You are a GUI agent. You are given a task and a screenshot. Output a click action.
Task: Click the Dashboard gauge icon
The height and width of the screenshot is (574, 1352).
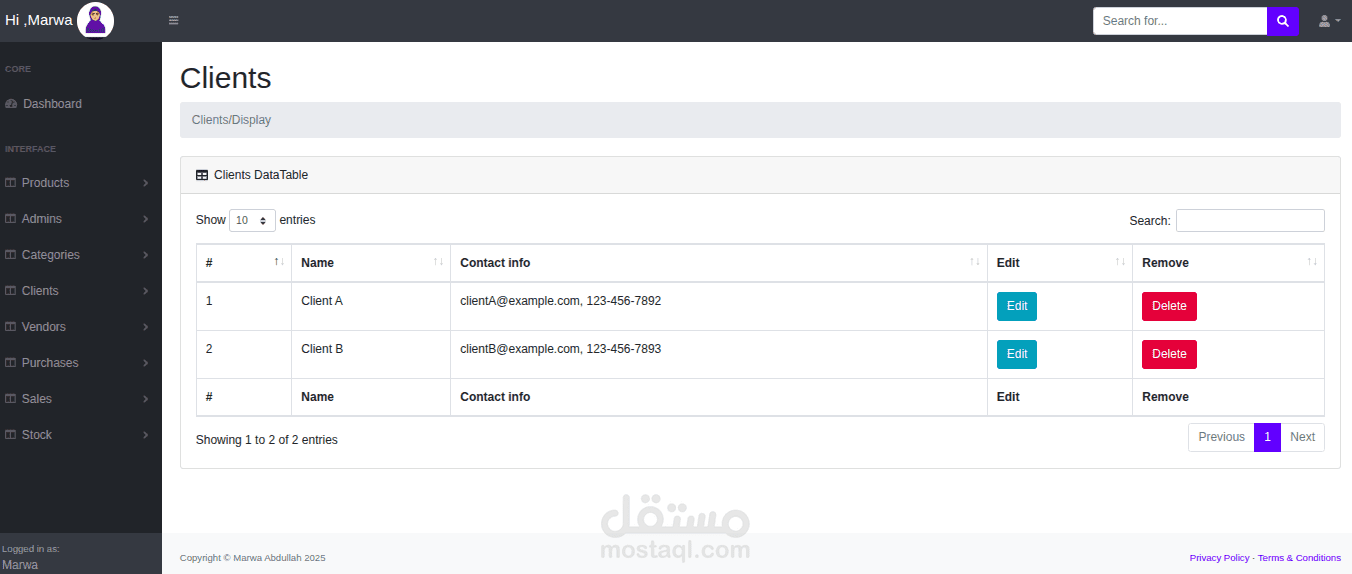[x=11, y=104]
